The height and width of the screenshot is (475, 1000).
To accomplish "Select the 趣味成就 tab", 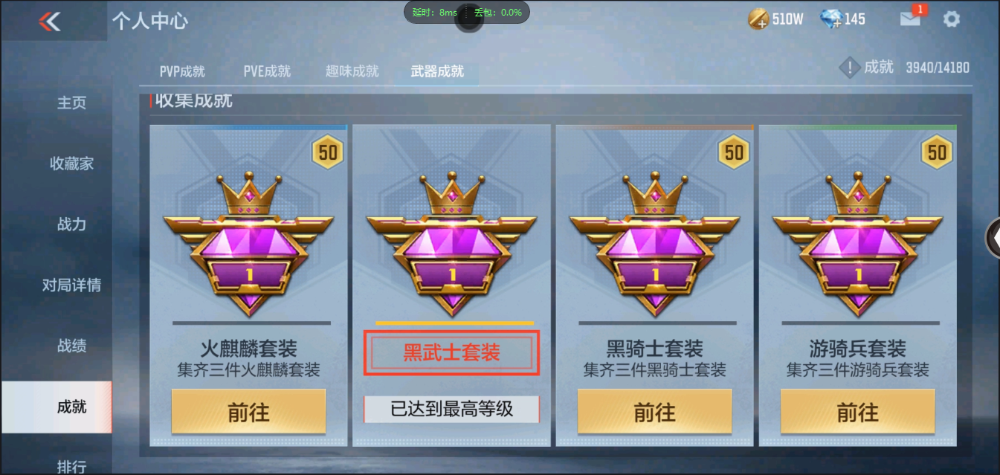I will tap(352, 71).
